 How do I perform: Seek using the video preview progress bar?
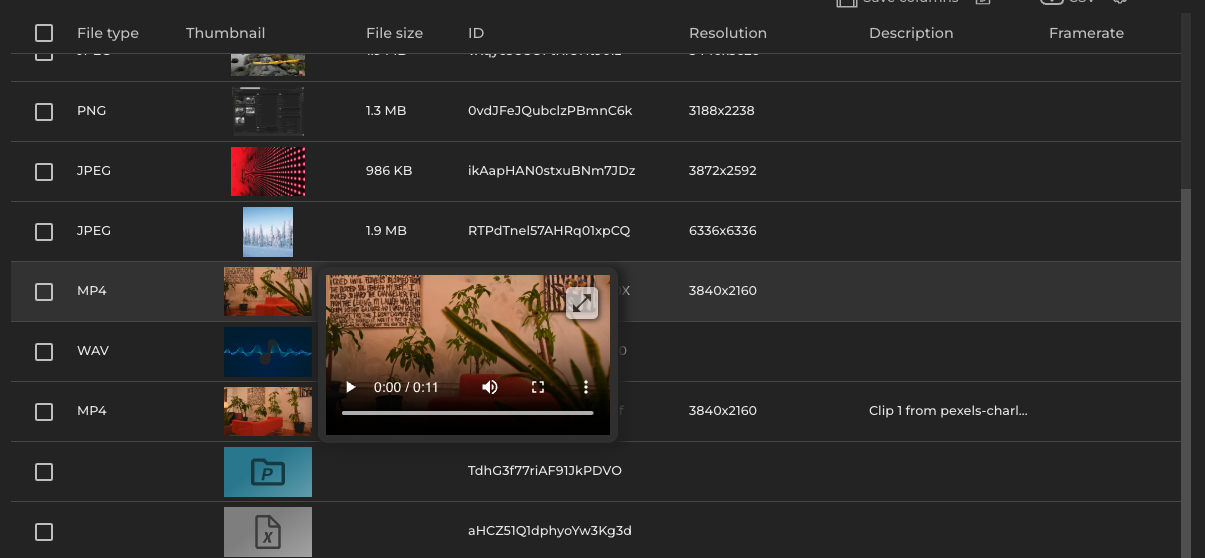point(468,413)
